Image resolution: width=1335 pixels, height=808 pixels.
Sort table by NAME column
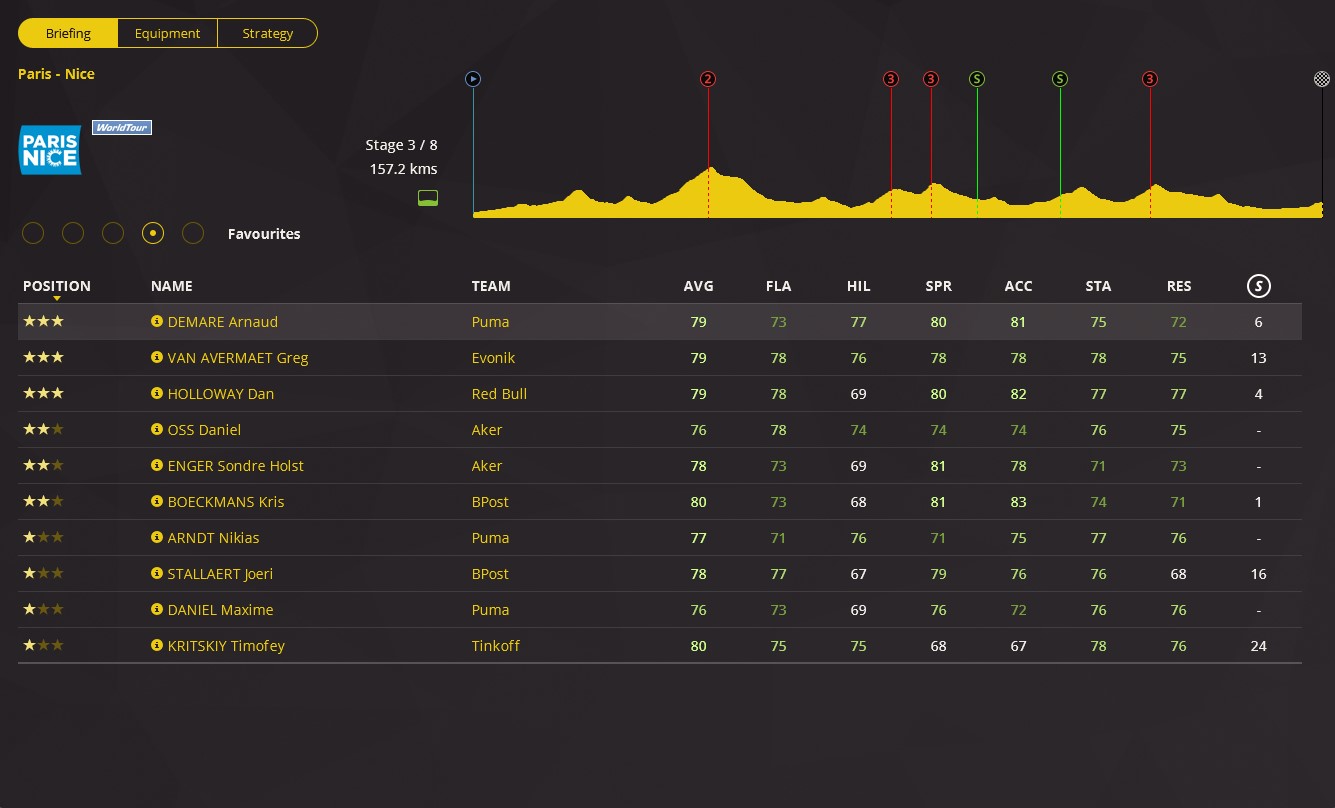pyautogui.click(x=172, y=286)
